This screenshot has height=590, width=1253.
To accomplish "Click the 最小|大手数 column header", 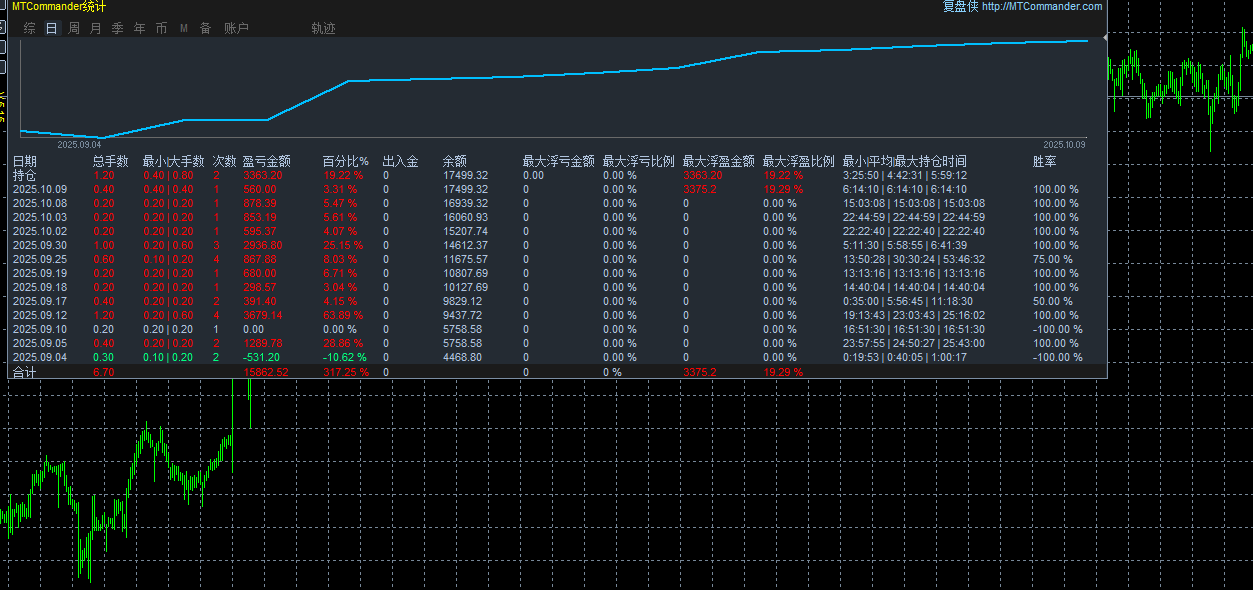I will tap(174, 161).
